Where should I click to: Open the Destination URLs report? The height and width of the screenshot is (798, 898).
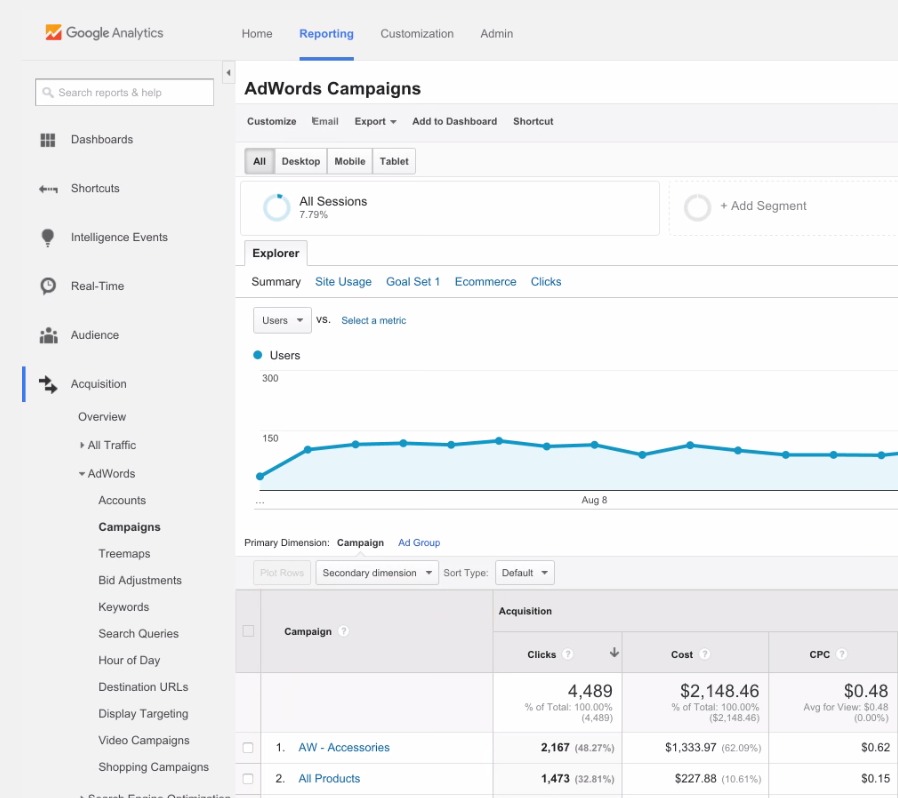point(143,687)
